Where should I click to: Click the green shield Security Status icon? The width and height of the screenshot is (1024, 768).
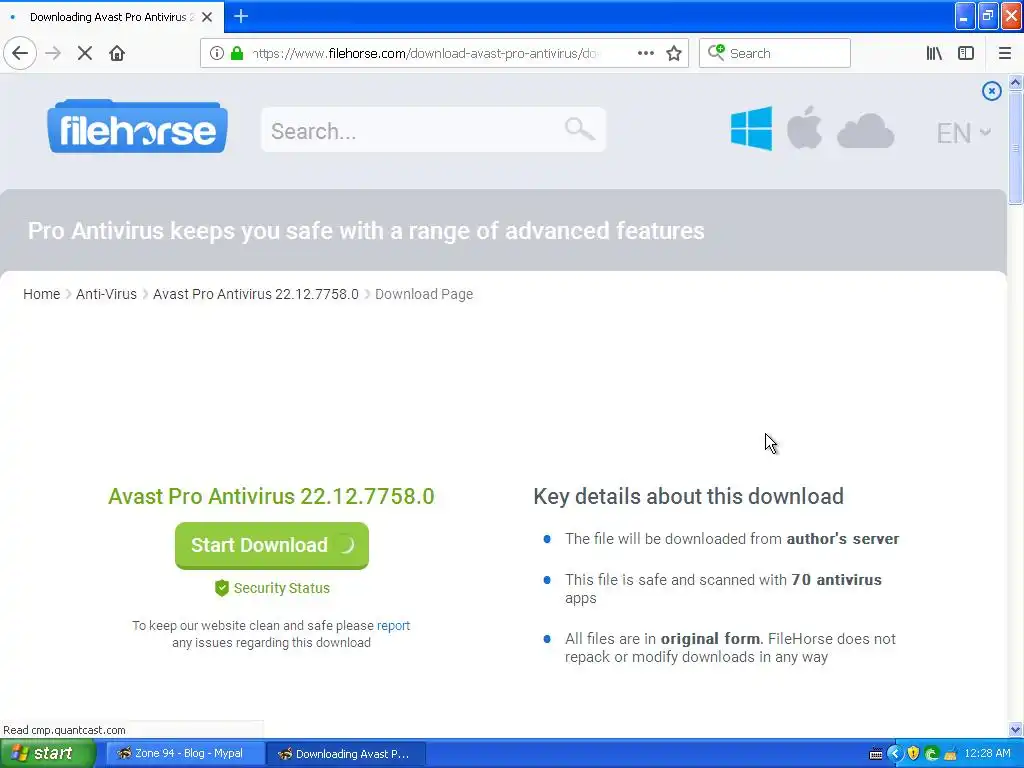coord(222,588)
